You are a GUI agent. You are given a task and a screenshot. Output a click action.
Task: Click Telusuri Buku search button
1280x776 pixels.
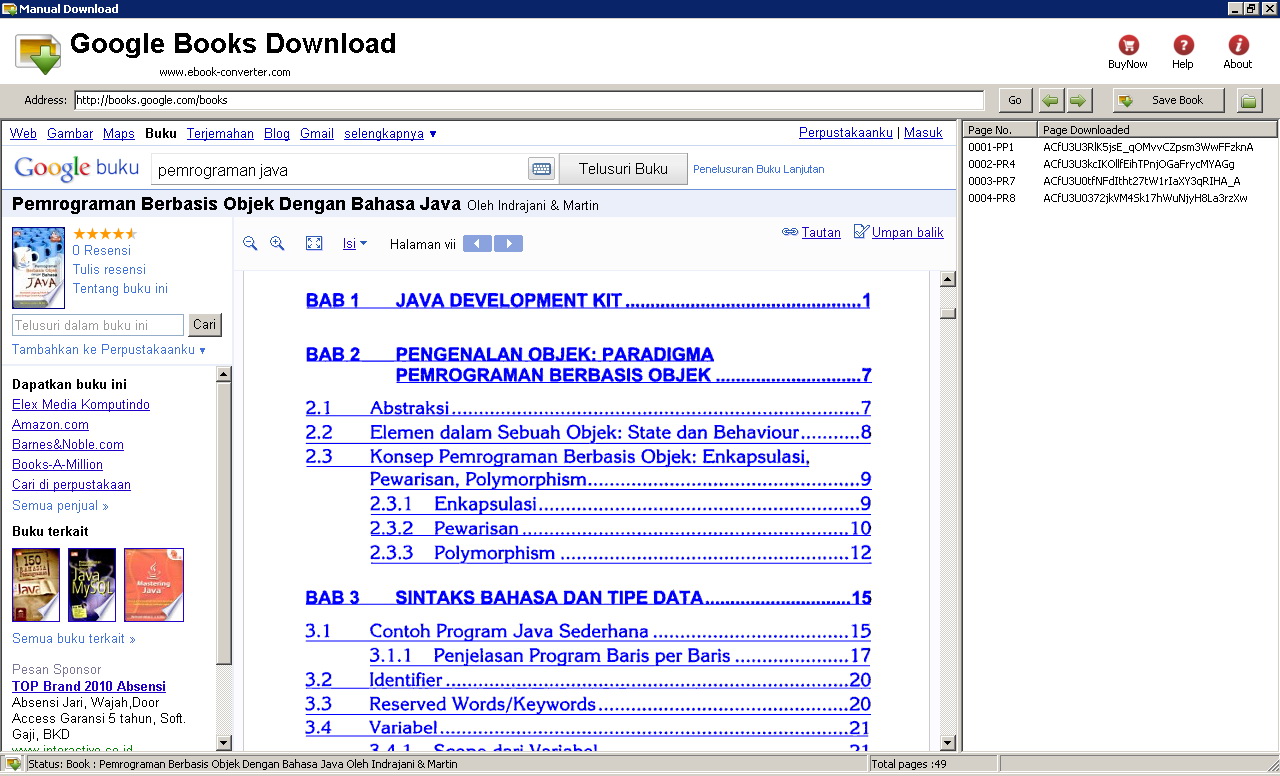coord(623,169)
